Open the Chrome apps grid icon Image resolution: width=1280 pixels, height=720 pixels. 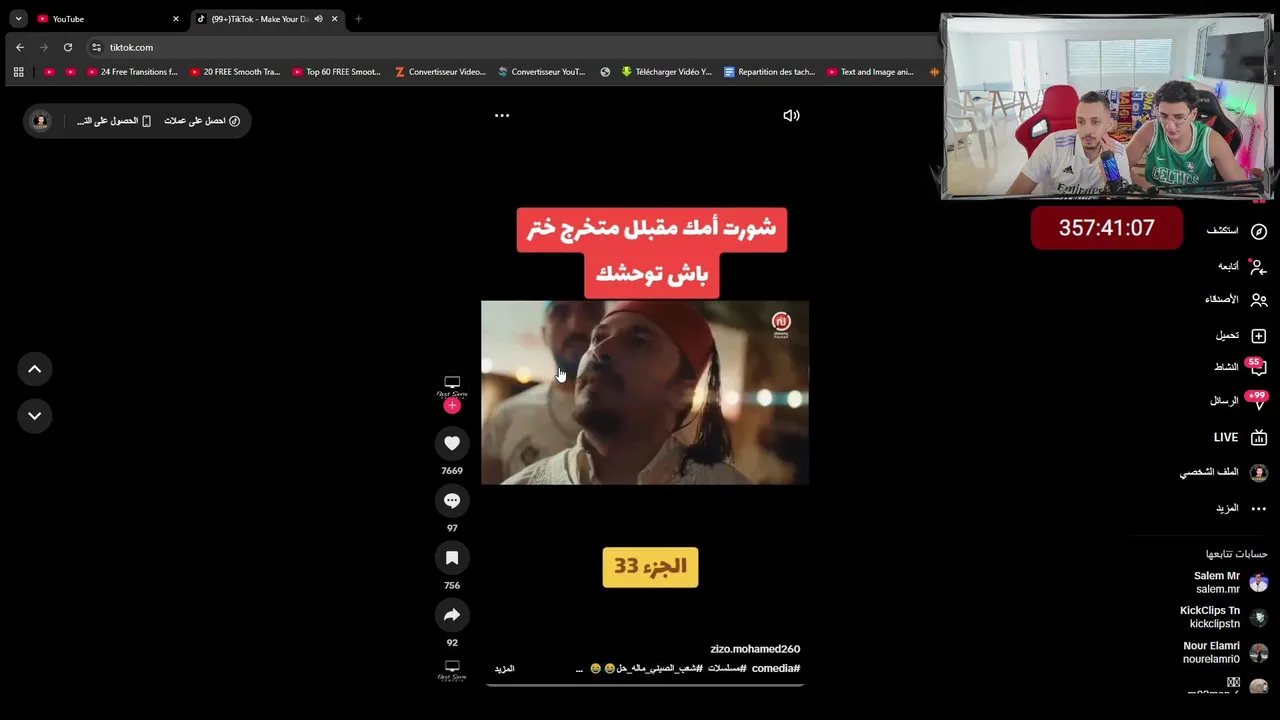click(x=18, y=72)
